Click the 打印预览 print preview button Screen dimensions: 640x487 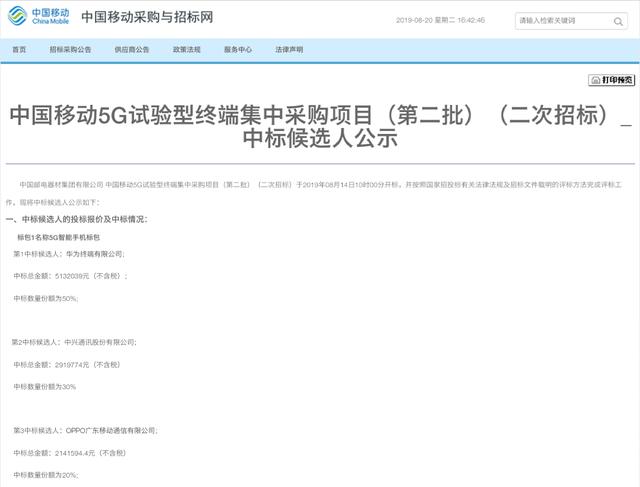611,80
